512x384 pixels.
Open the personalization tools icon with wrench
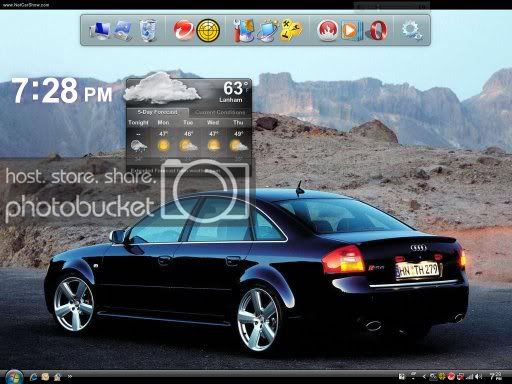(x=244, y=30)
